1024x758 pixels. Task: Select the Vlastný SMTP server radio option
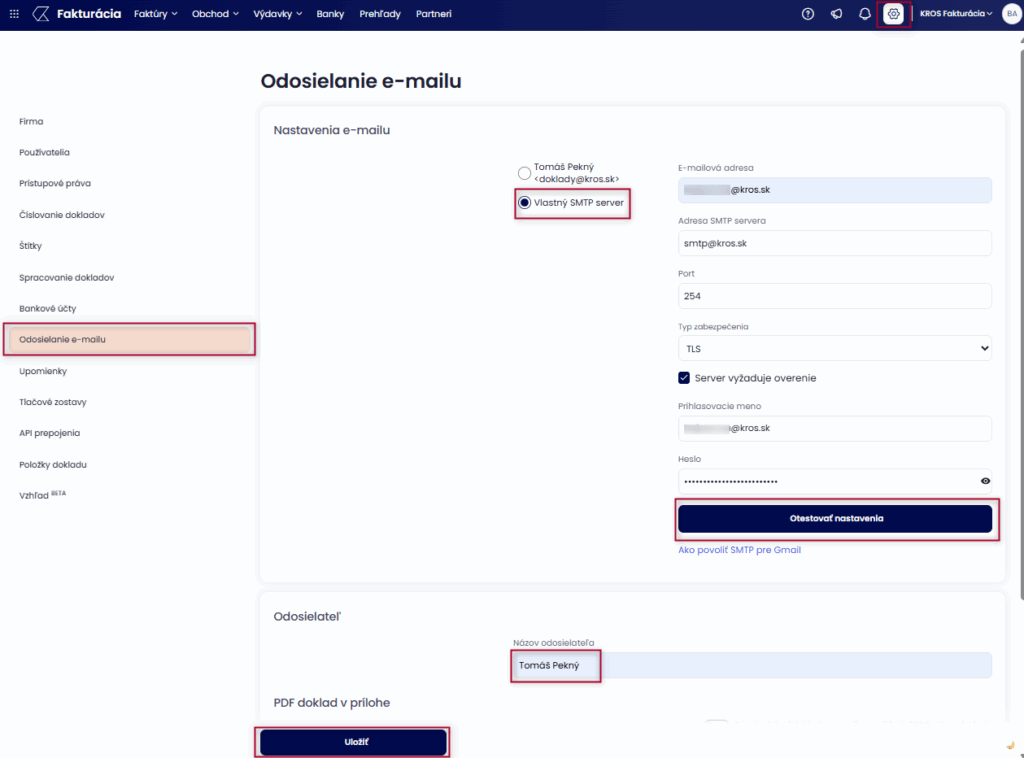click(524, 203)
